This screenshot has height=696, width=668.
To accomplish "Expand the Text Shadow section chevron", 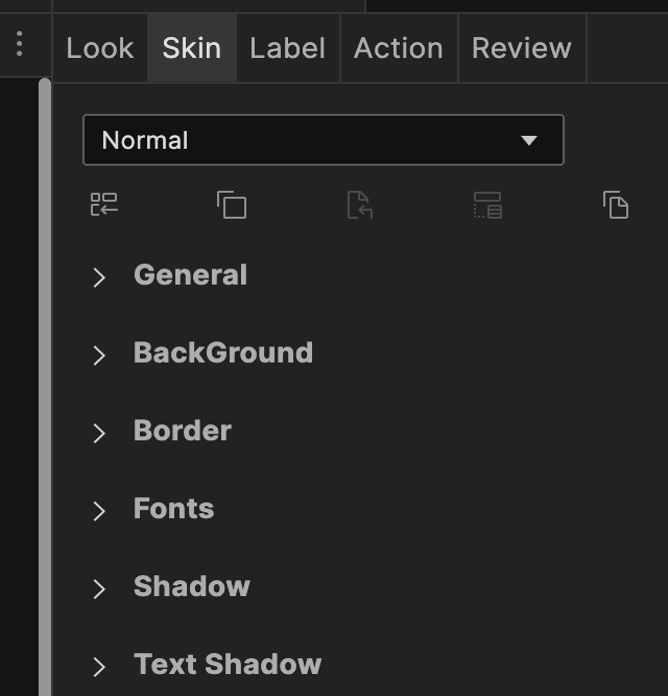I will coord(99,667).
